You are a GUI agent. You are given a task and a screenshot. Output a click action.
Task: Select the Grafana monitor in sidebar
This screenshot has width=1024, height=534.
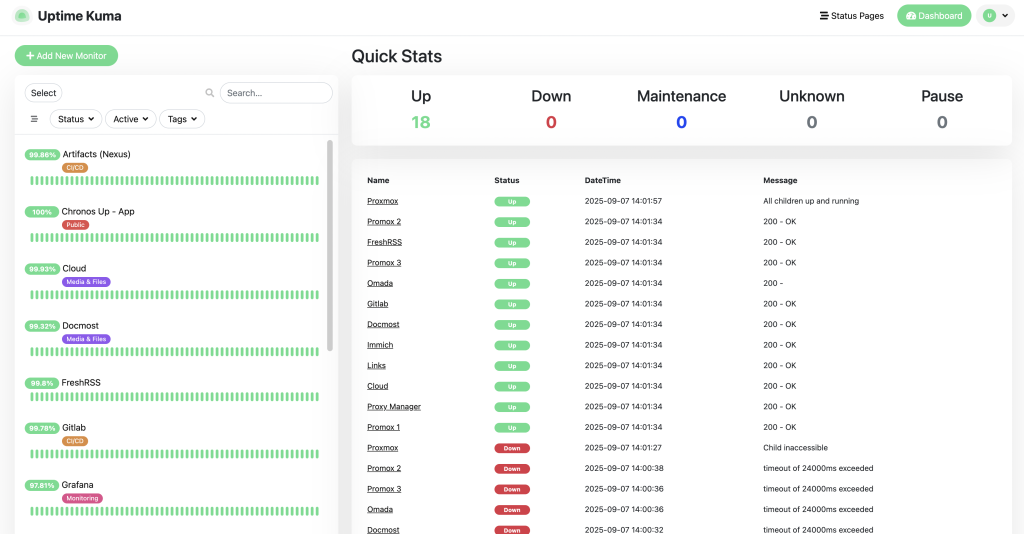pyautogui.click(x=77, y=485)
